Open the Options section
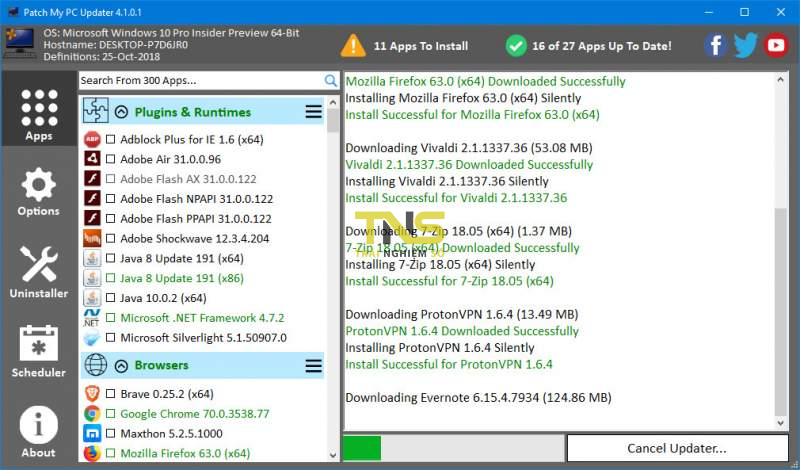The image size is (800, 470). [x=39, y=191]
